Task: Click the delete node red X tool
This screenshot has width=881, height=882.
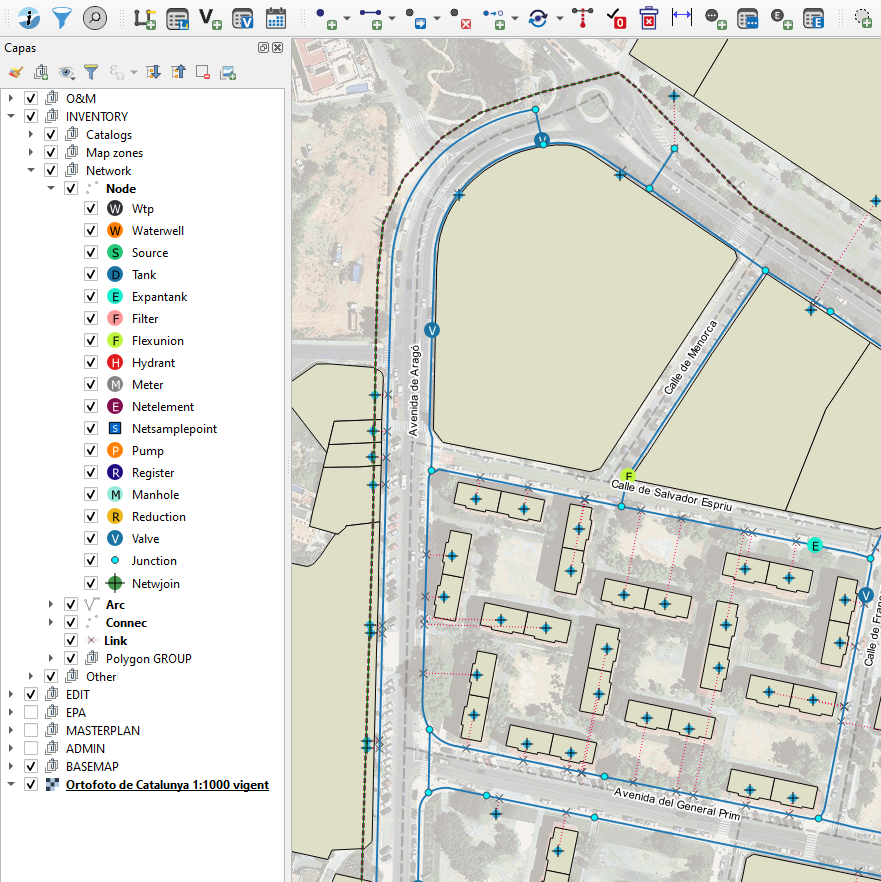Action: coord(461,18)
